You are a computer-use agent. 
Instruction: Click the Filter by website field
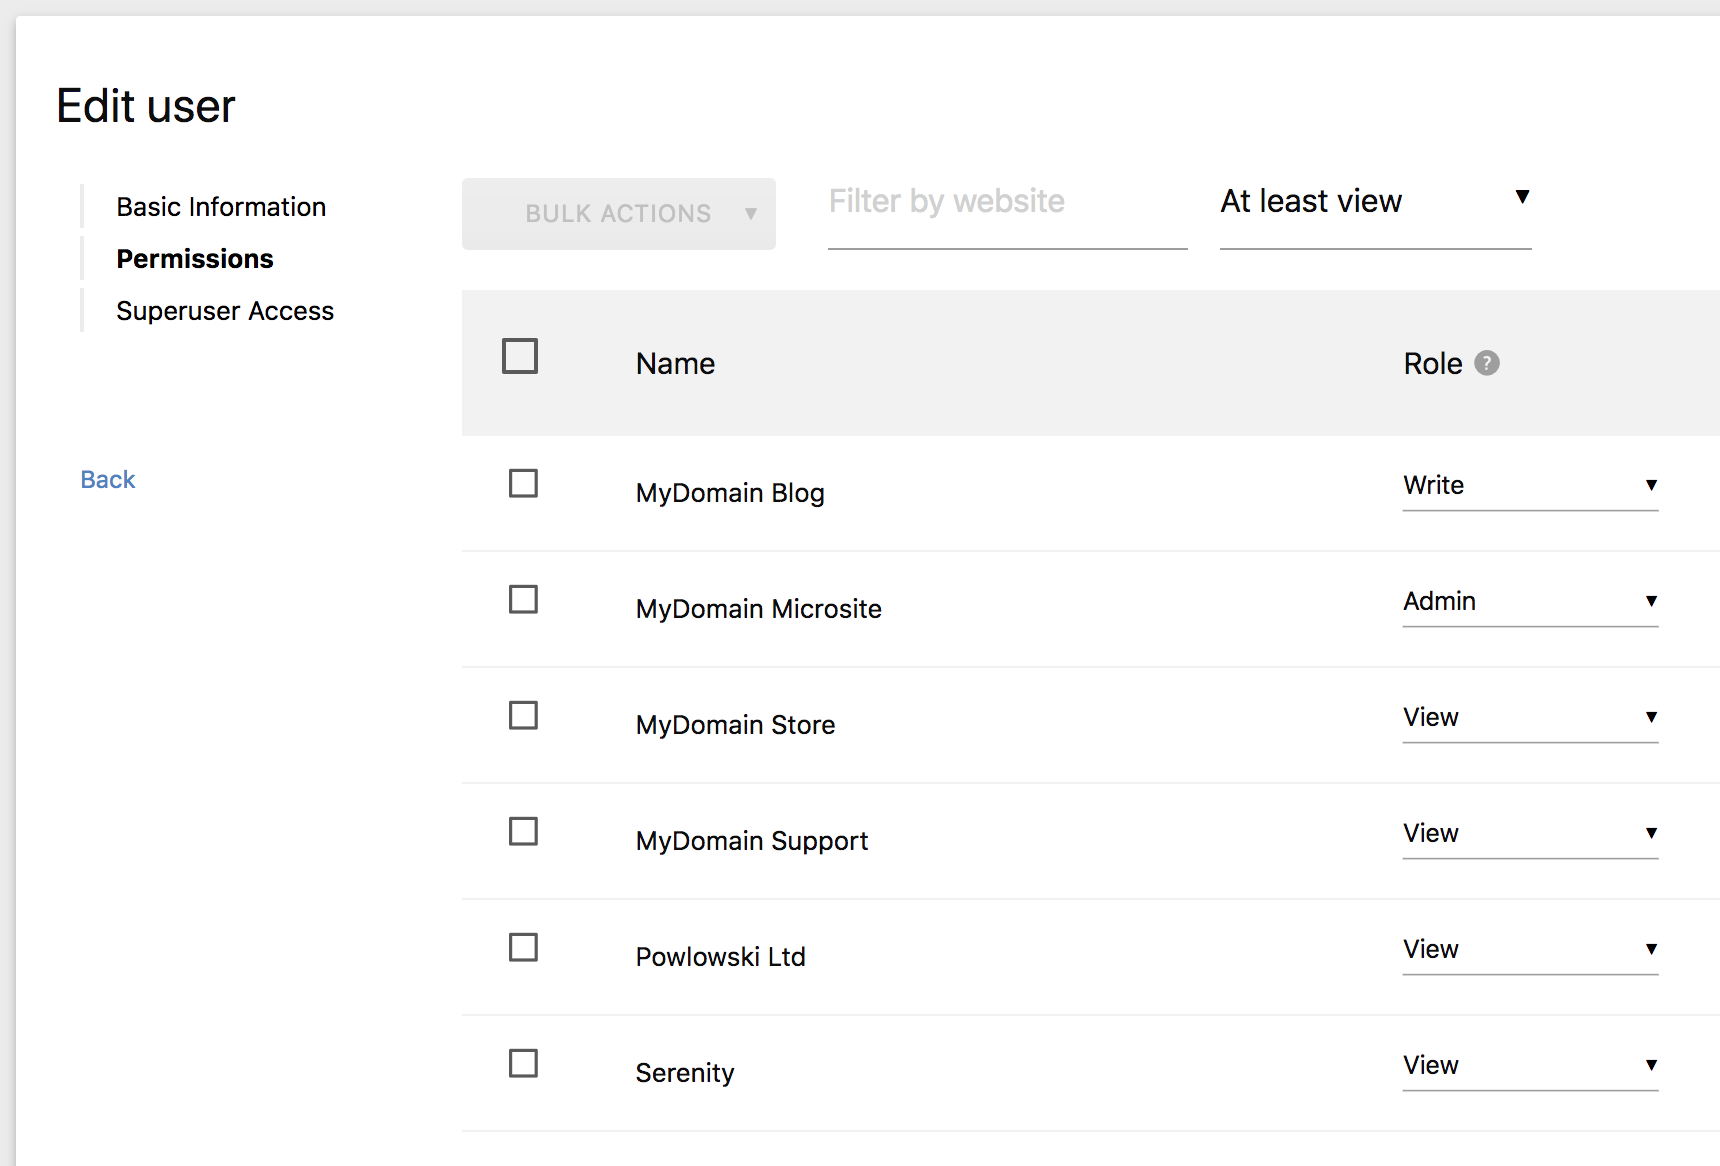pyautogui.click(x=1005, y=201)
